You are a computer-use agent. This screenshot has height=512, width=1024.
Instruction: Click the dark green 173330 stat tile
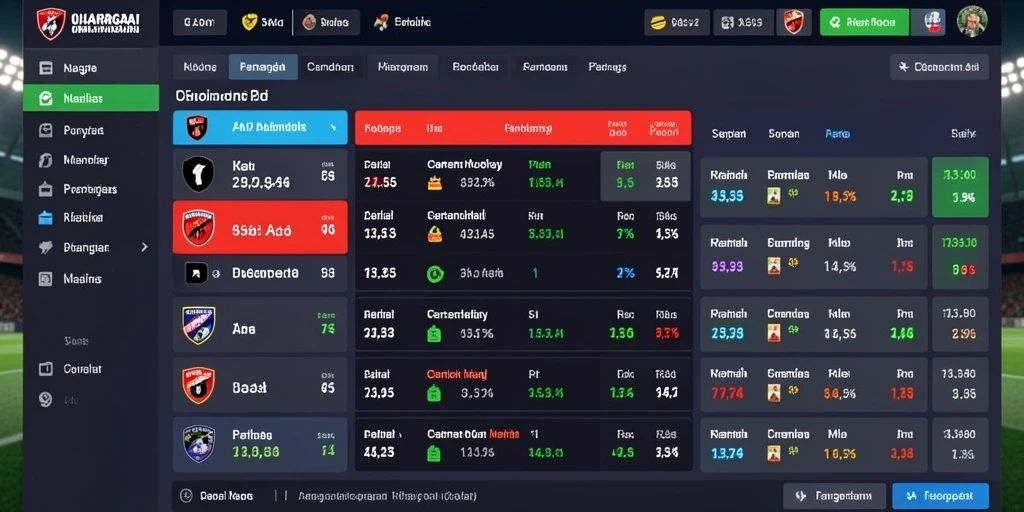(x=960, y=257)
